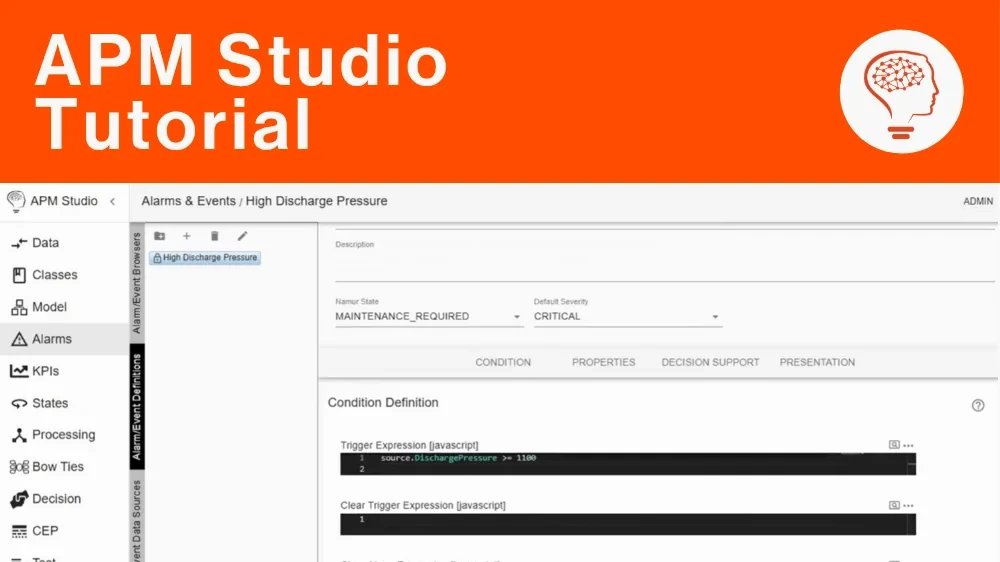
Task: Switch to the CONDITION tab
Action: [x=503, y=362]
